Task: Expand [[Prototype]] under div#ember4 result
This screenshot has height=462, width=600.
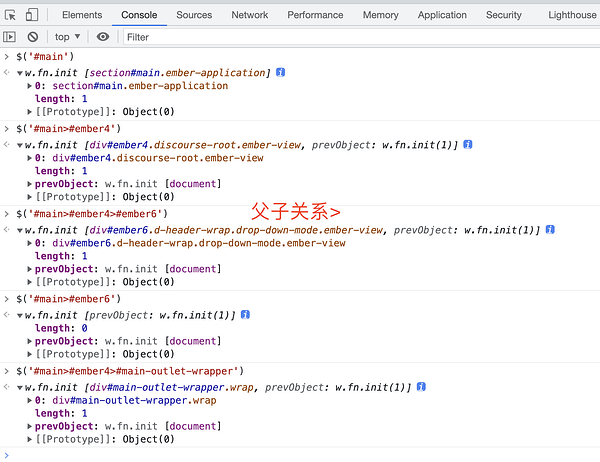Action: (29, 197)
